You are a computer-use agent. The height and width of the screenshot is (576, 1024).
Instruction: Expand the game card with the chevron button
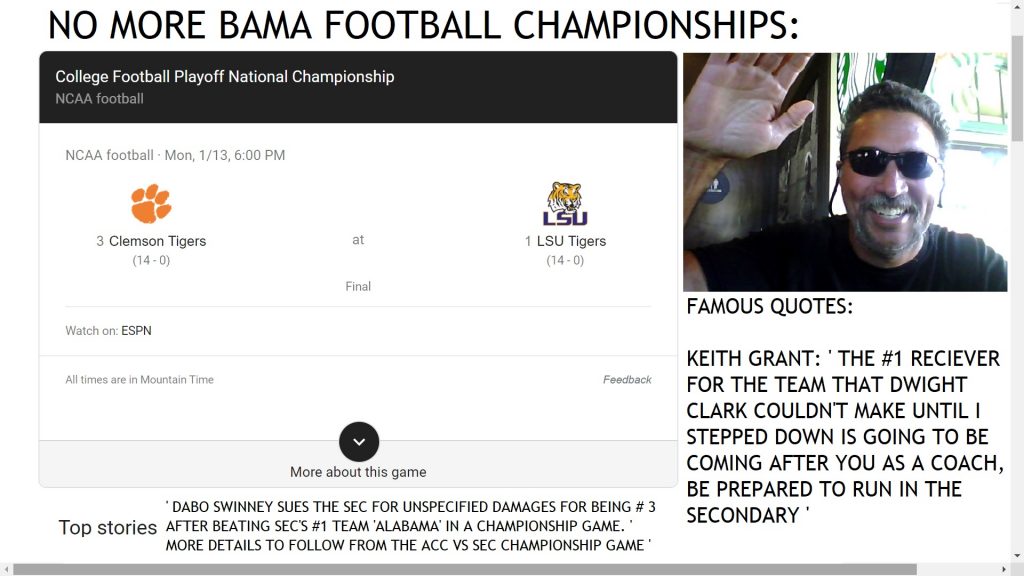[x=359, y=442]
